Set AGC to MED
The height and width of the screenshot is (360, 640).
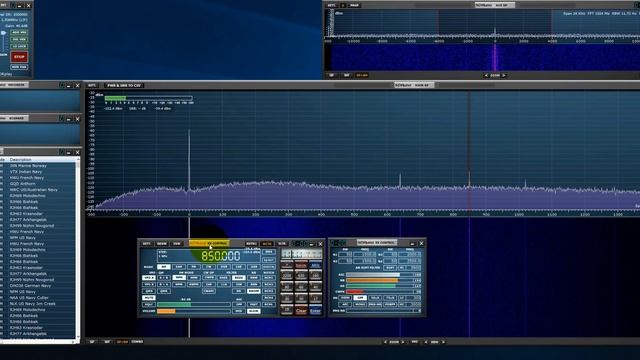[239, 311]
